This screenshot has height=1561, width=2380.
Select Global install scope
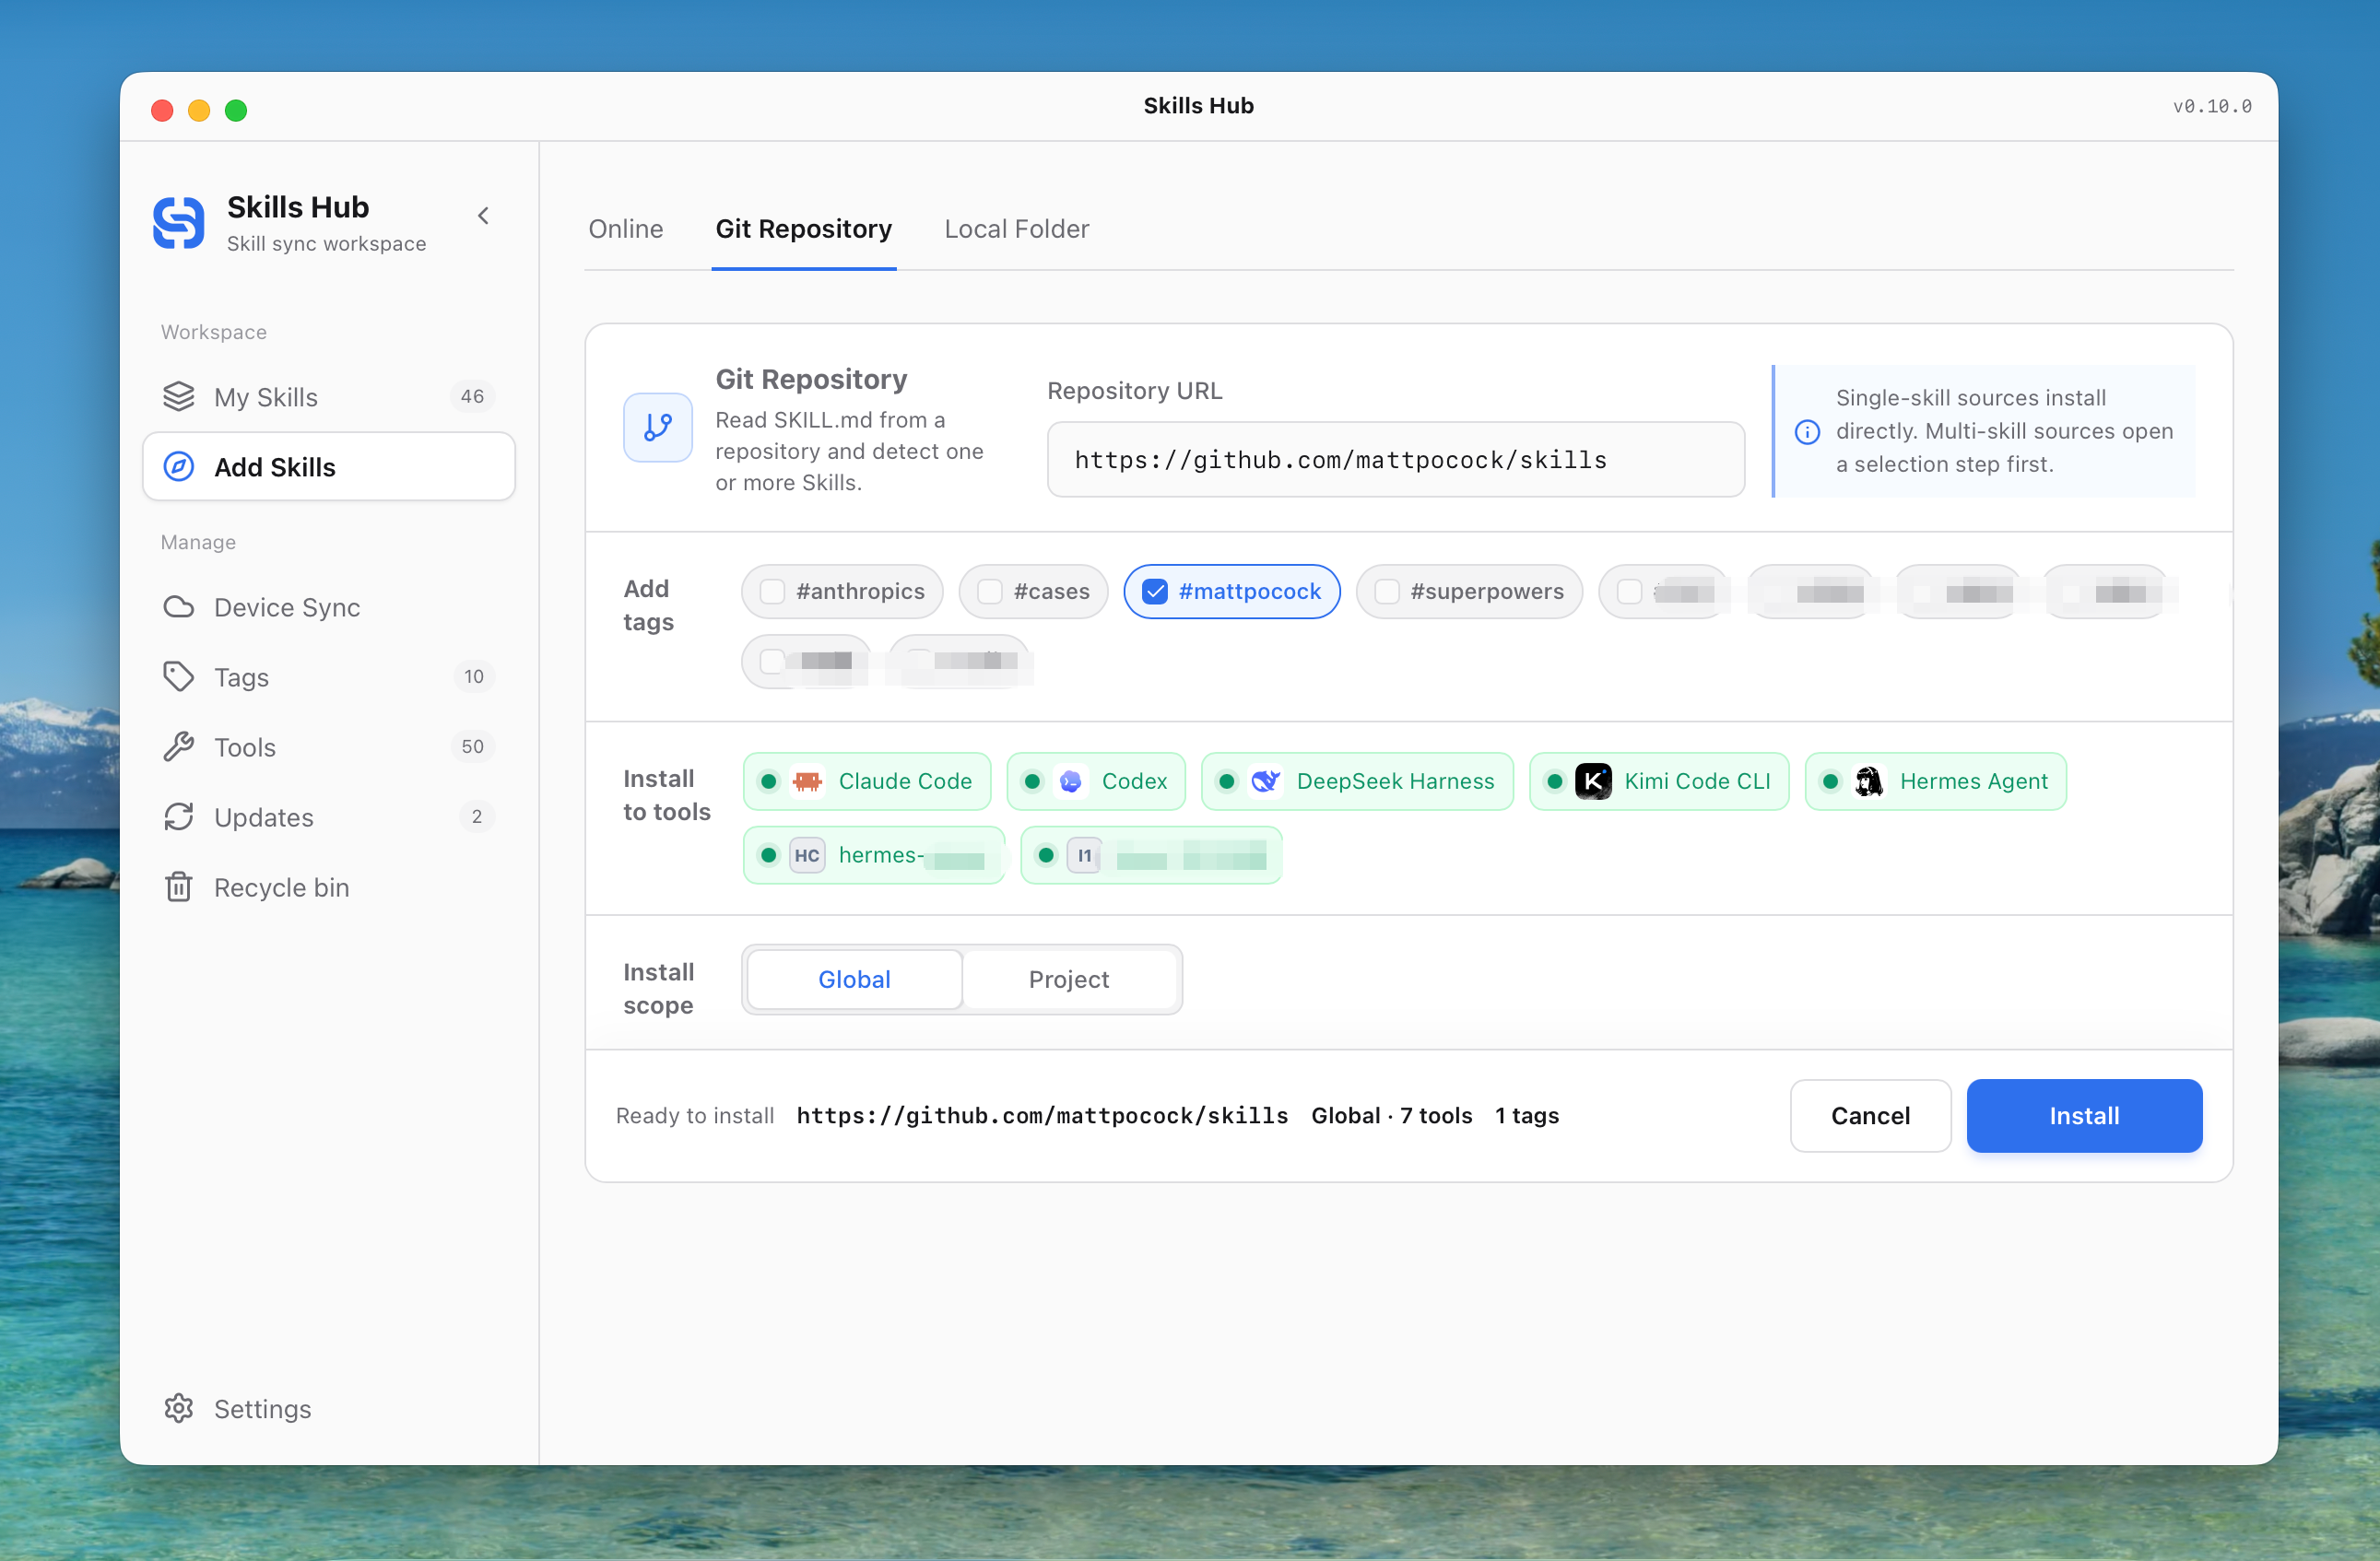point(854,979)
